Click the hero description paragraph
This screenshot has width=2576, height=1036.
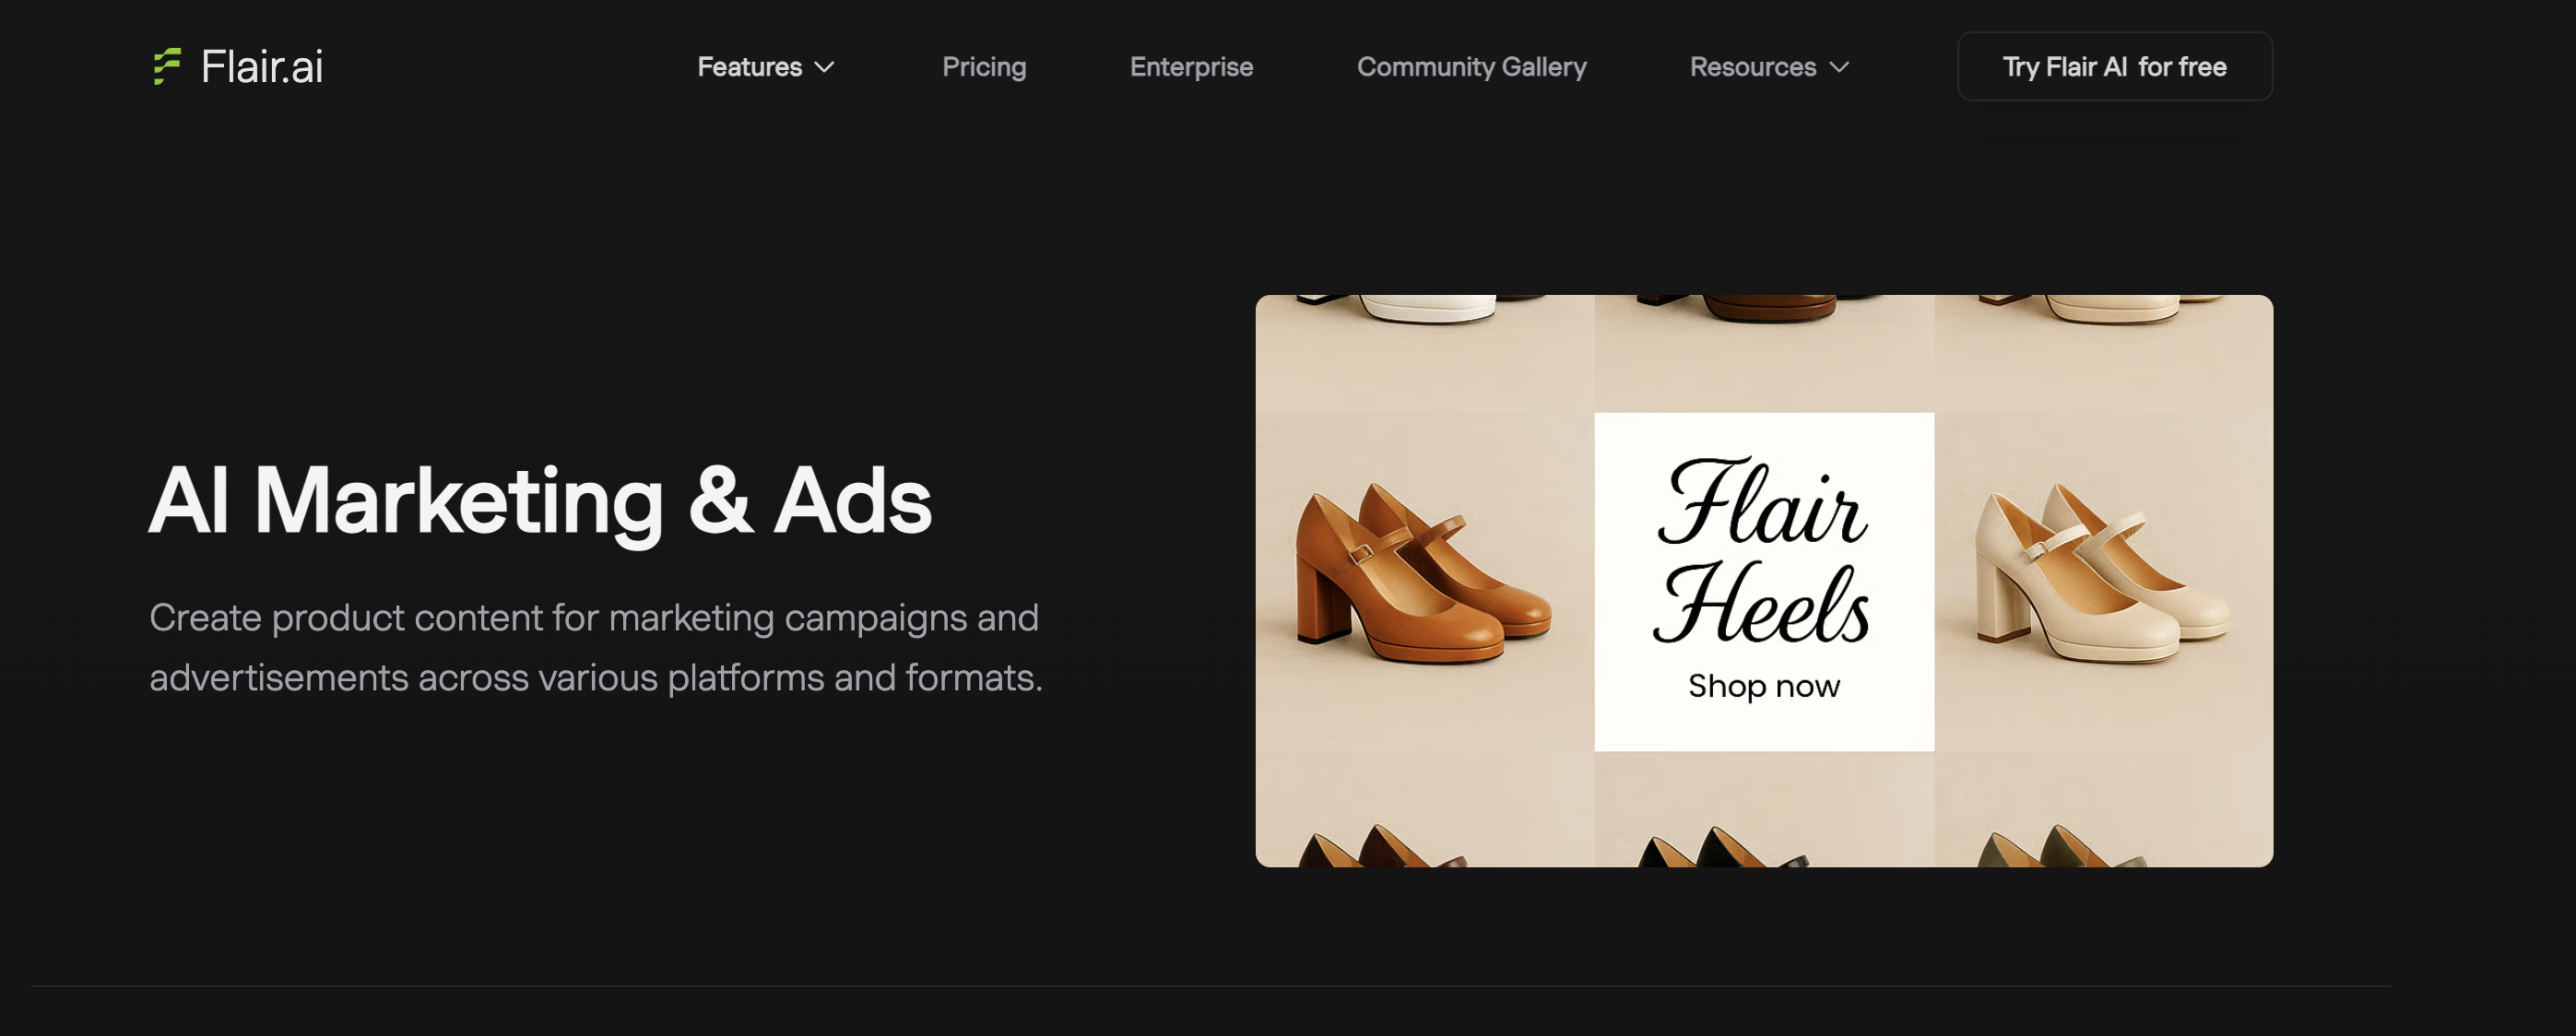tap(595, 648)
